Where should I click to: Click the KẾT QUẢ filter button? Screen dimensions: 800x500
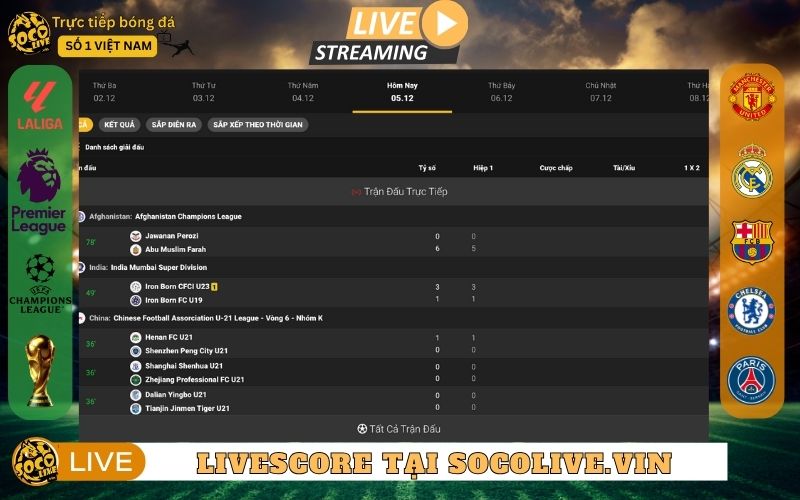(x=119, y=124)
